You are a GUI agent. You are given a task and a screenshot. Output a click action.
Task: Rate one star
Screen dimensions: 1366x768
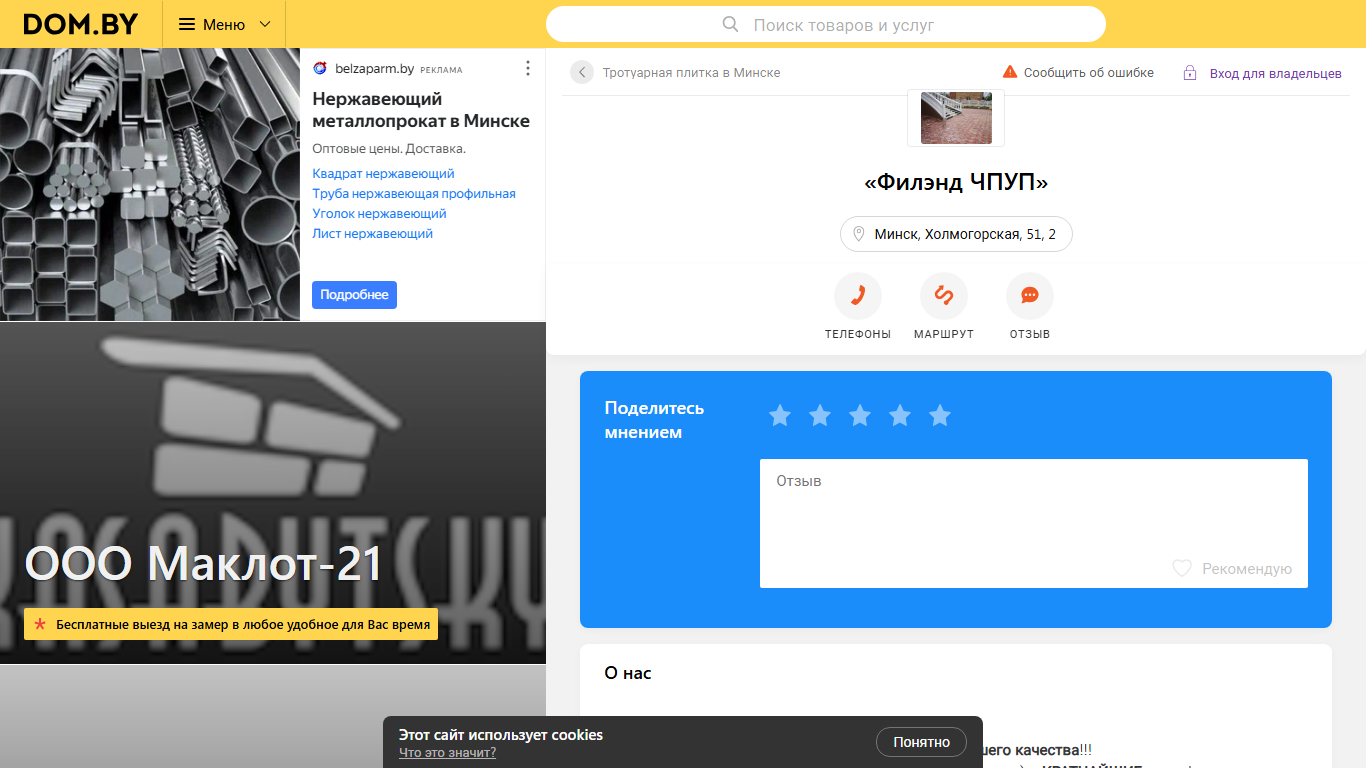coord(780,415)
